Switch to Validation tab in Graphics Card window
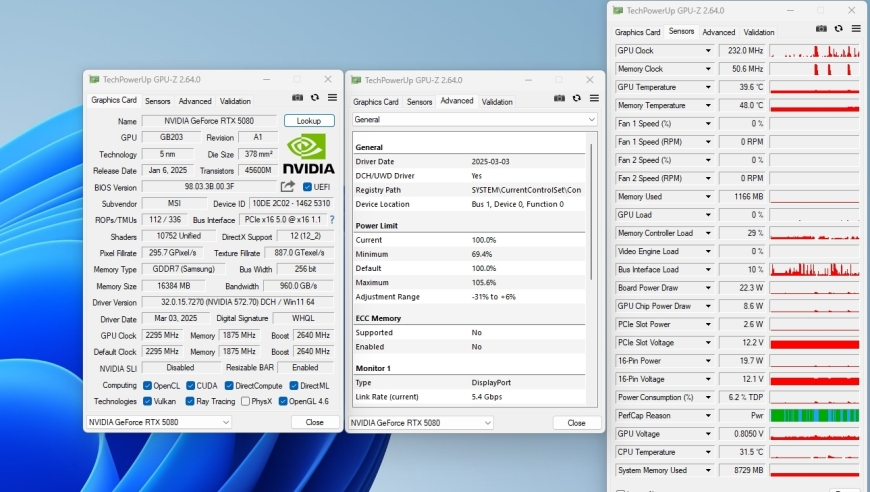Image resolution: width=870 pixels, height=492 pixels. point(235,101)
